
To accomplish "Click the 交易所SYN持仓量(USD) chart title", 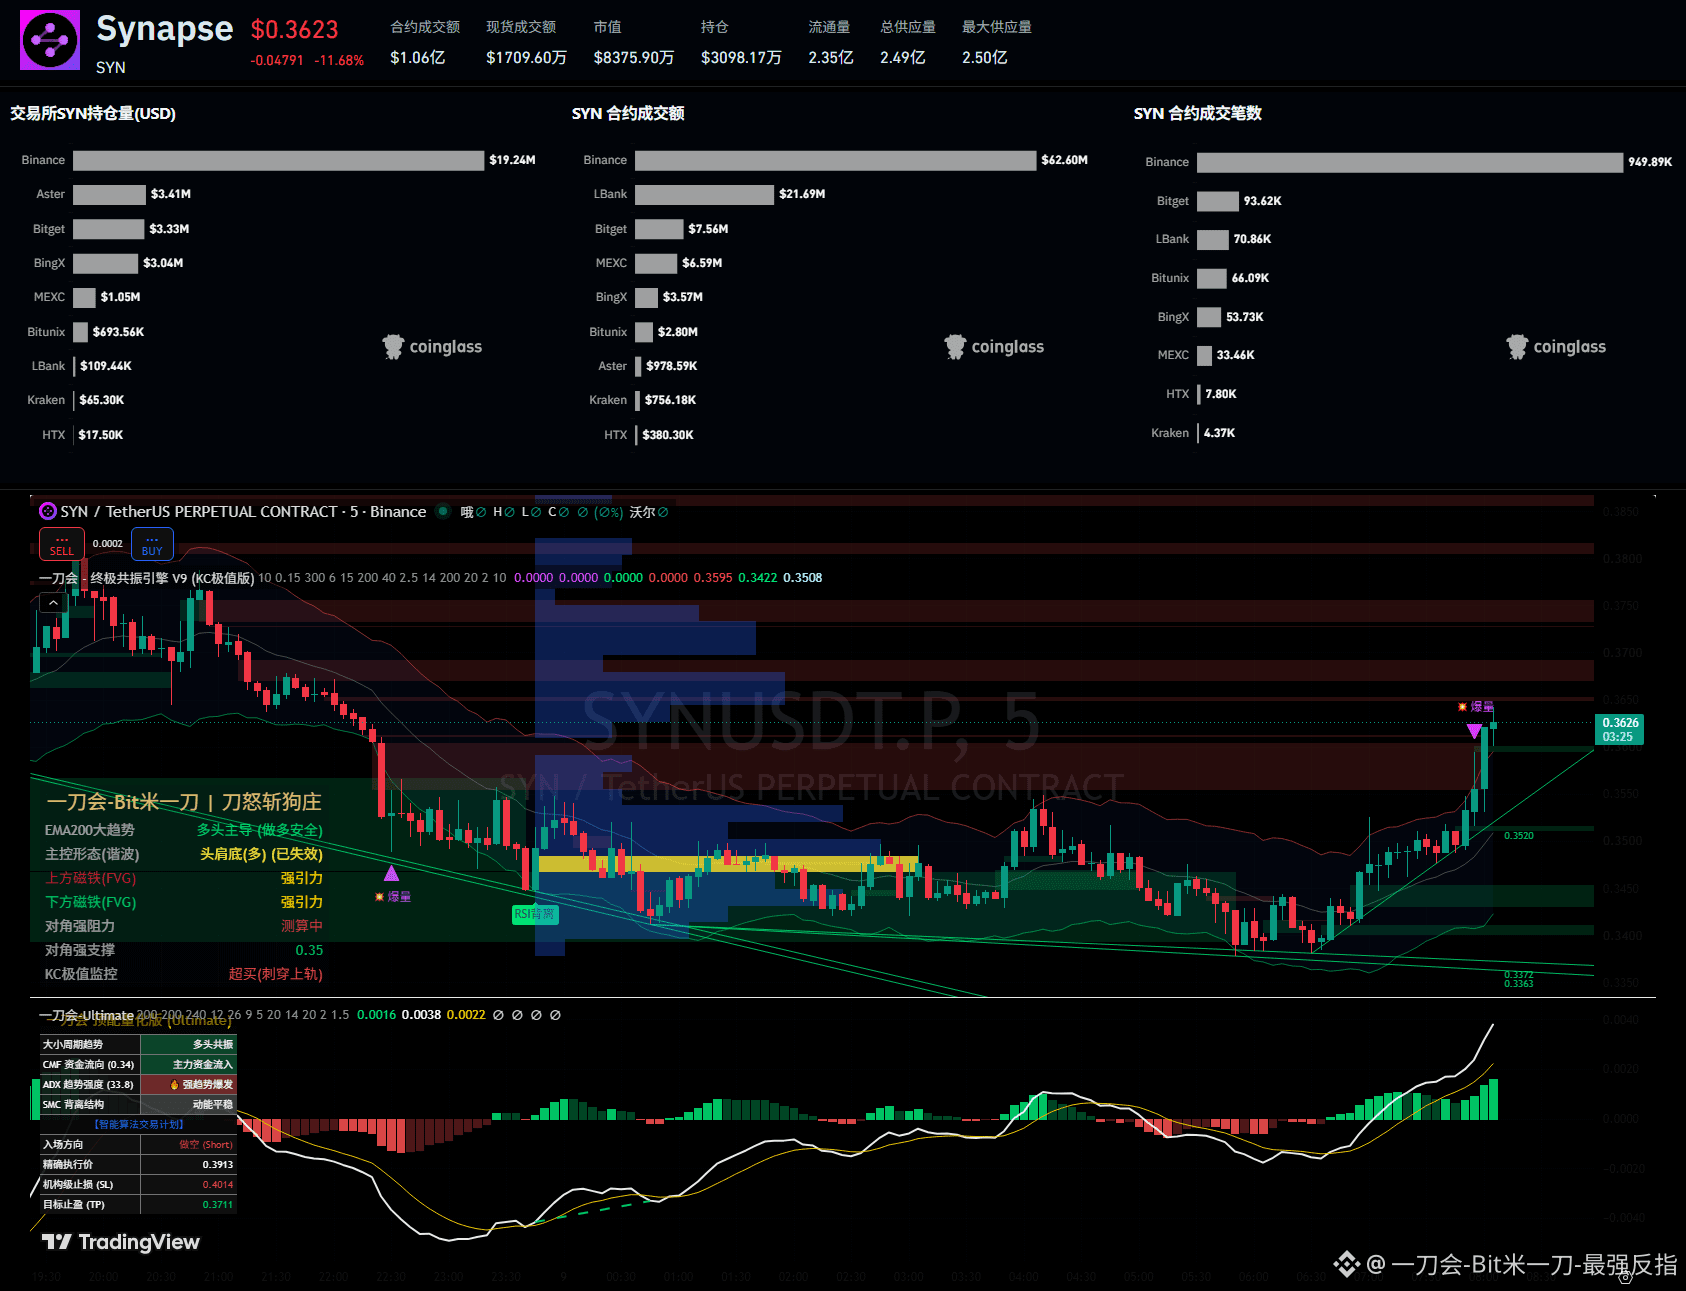I will click(x=93, y=114).
